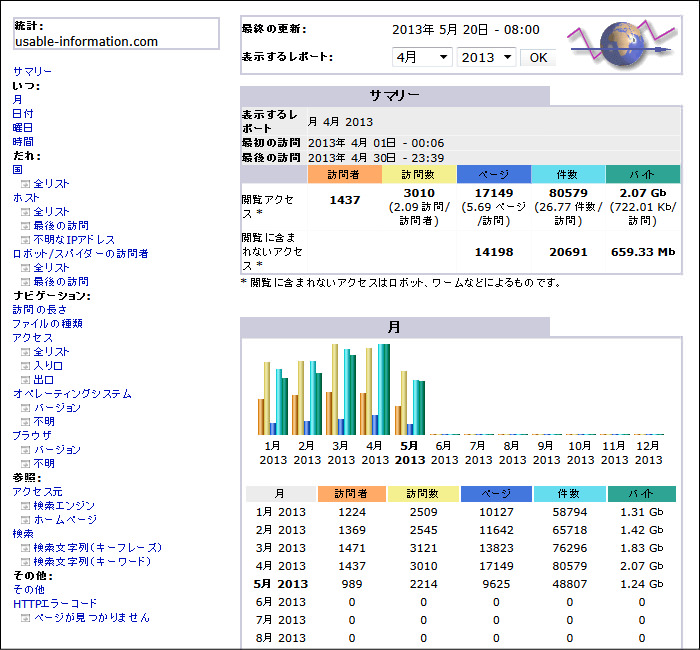700x650 pixels.
Task: Click the 5月 2013 row label in table
Action: click(281, 584)
